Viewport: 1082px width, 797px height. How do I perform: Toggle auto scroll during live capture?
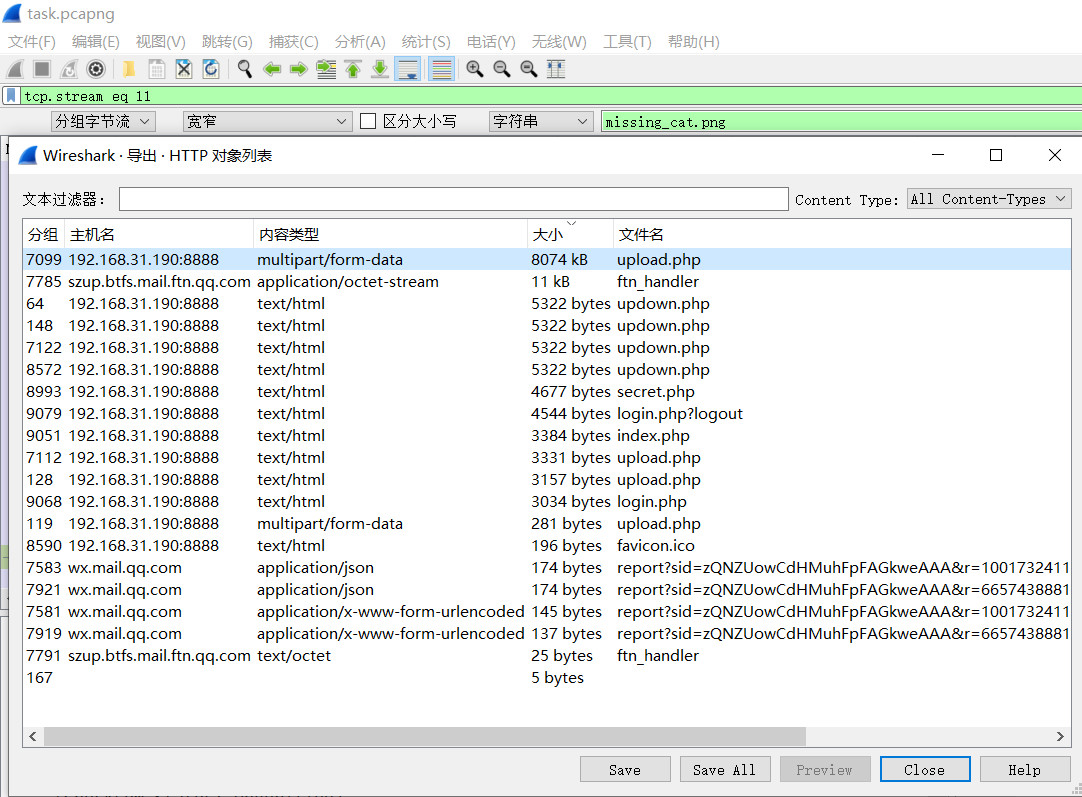[408, 69]
